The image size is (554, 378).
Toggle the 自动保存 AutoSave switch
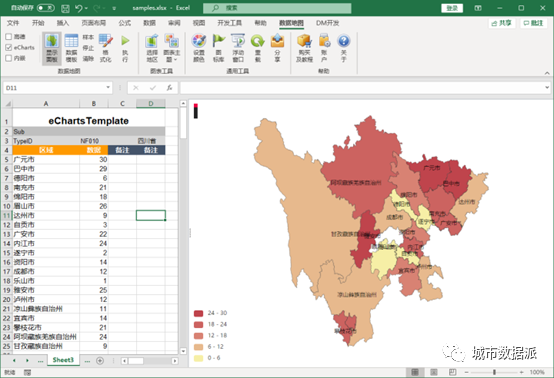[46, 8]
